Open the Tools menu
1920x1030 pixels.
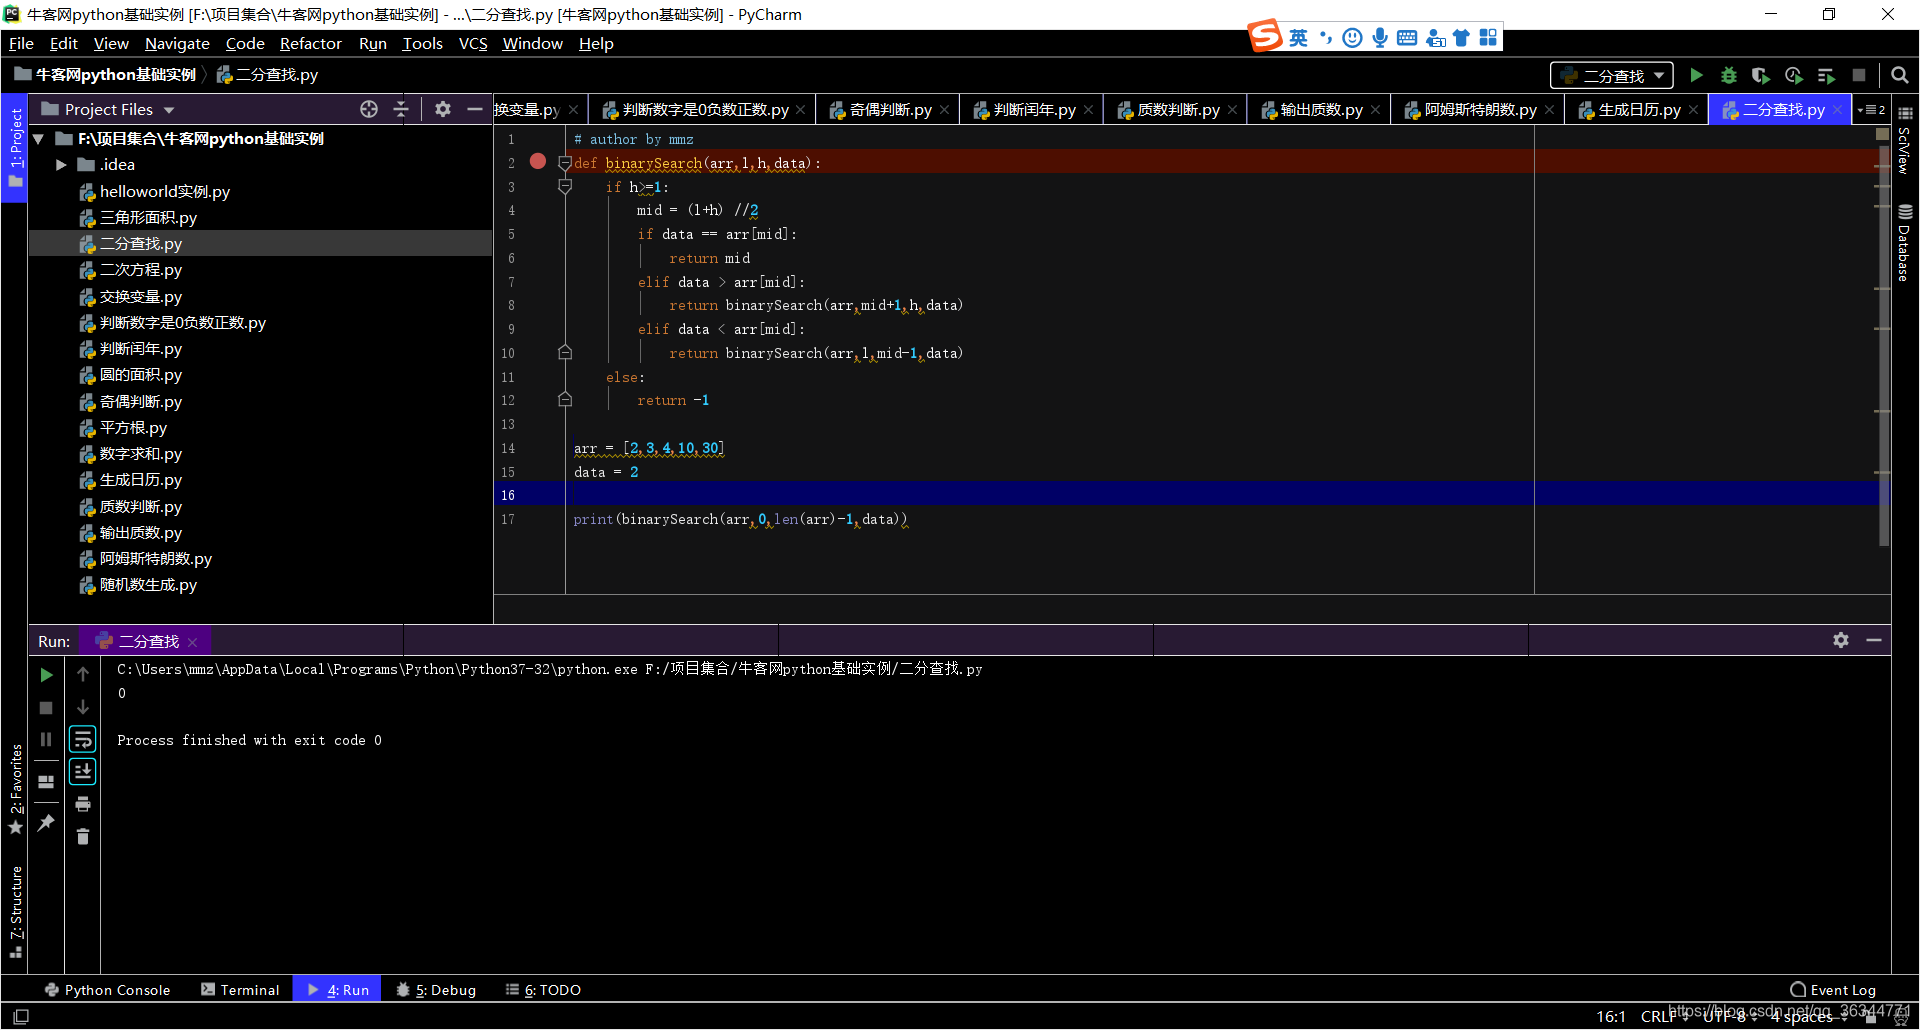[422, 44]
